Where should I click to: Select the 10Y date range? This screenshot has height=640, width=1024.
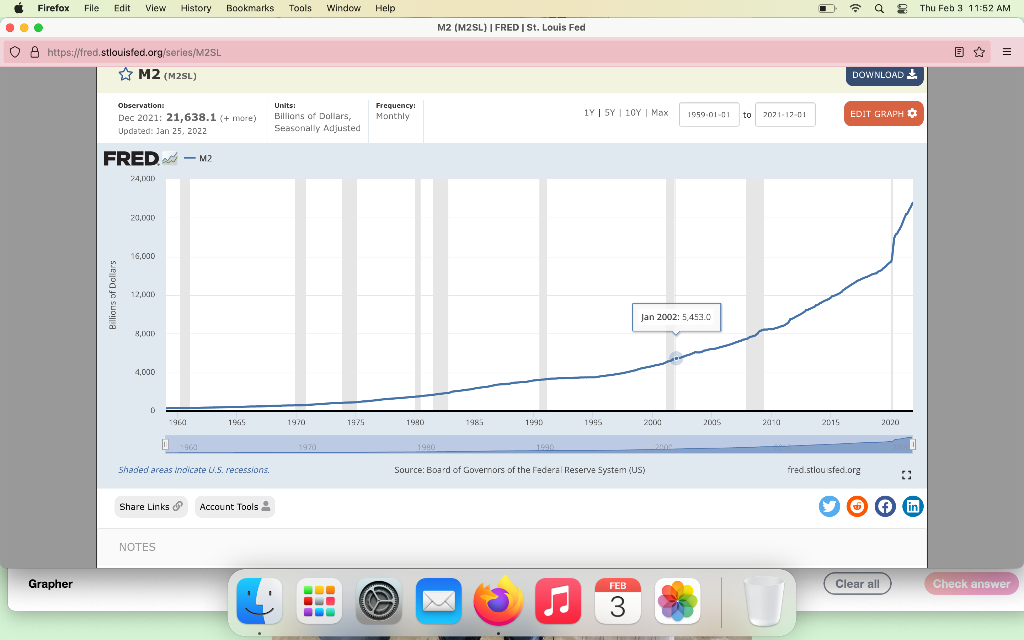[632, 113]
